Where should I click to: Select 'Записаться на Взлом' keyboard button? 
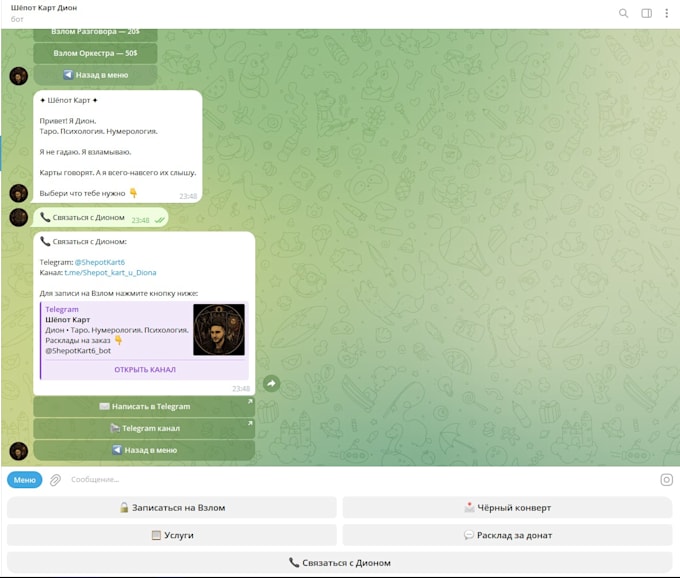coord(172,507)
